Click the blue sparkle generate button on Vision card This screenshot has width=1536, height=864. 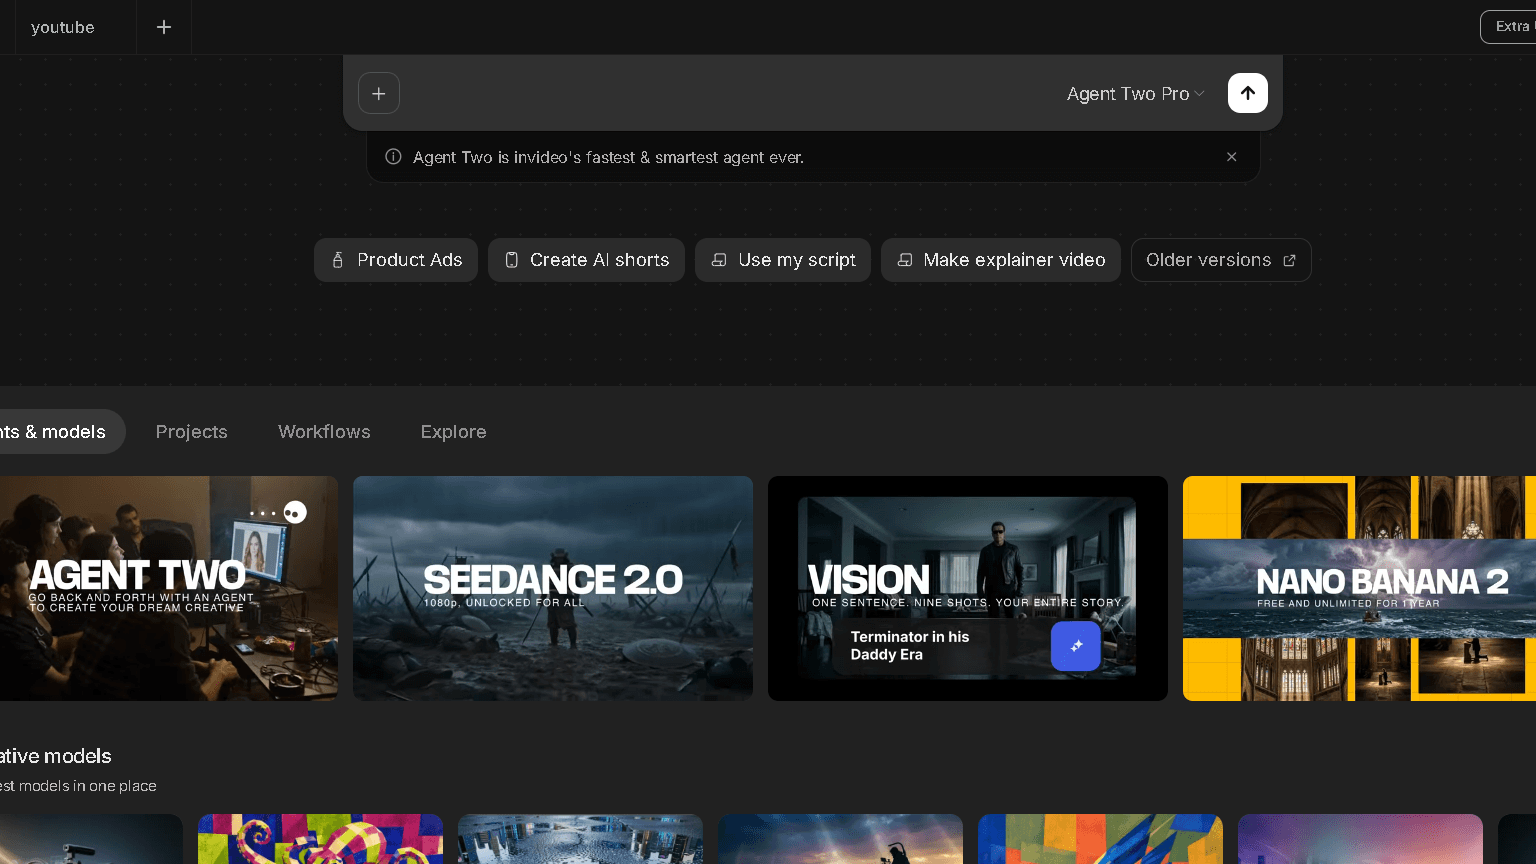[1076, 646]
